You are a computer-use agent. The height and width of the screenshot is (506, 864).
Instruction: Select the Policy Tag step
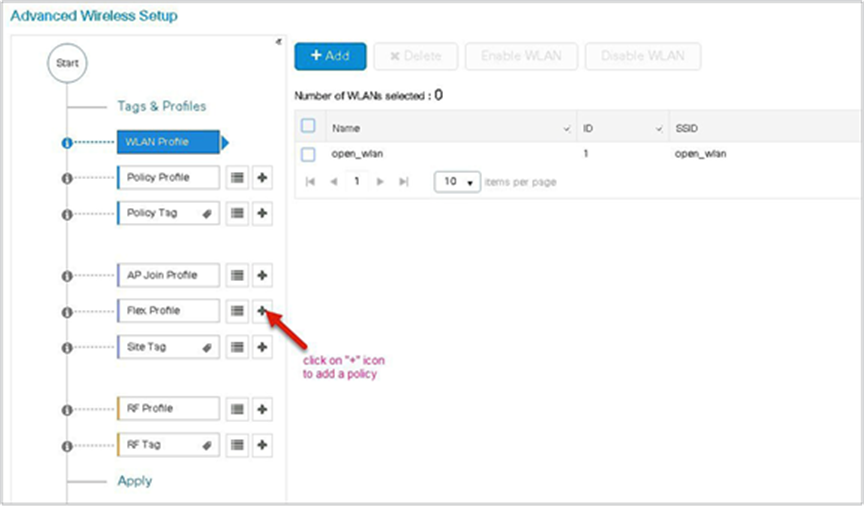(169, 213)
